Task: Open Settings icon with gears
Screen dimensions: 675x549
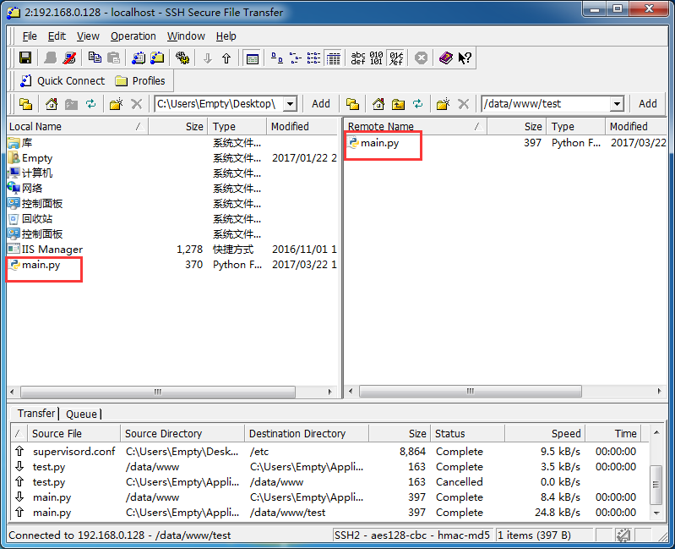Action: point(183,58)
